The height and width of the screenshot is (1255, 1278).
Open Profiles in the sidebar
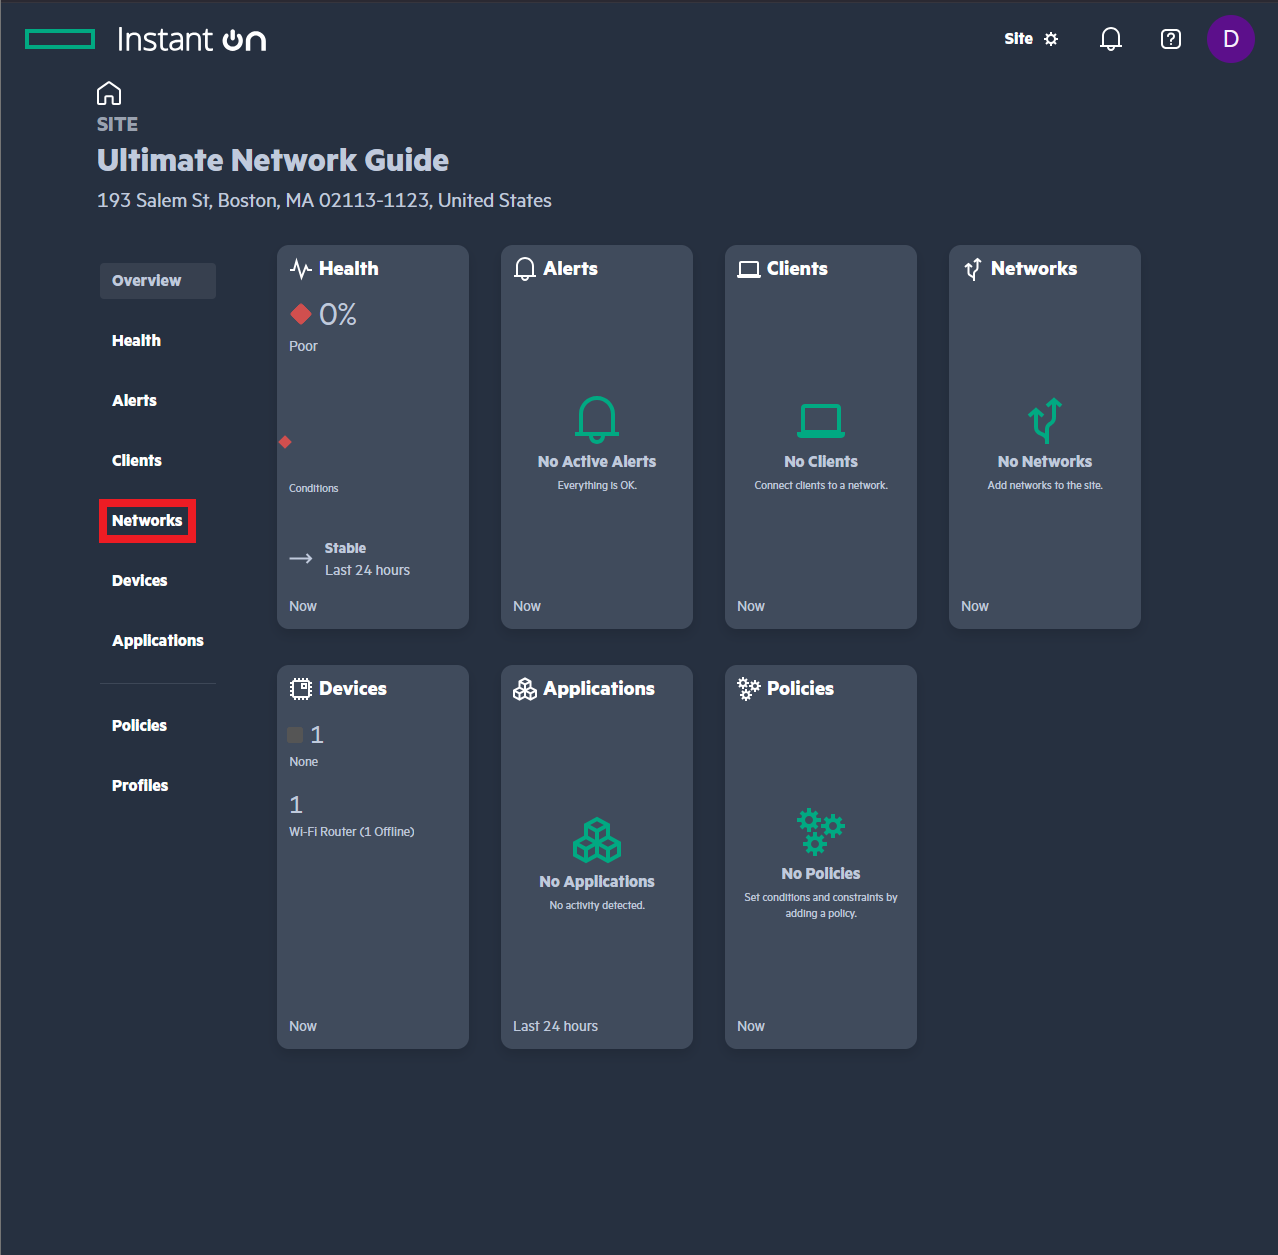[x=140, y=786]
